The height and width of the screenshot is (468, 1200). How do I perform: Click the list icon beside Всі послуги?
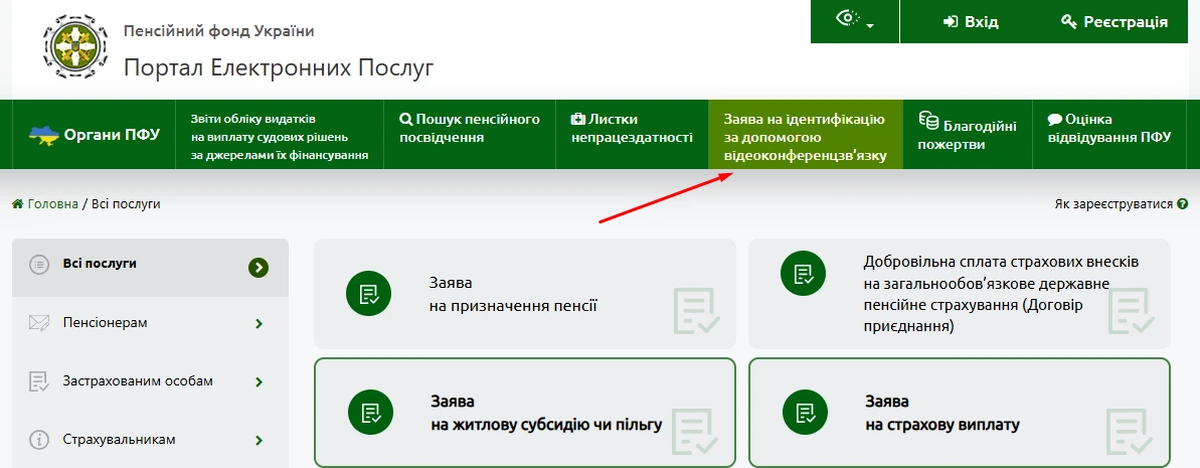[39, 265]
